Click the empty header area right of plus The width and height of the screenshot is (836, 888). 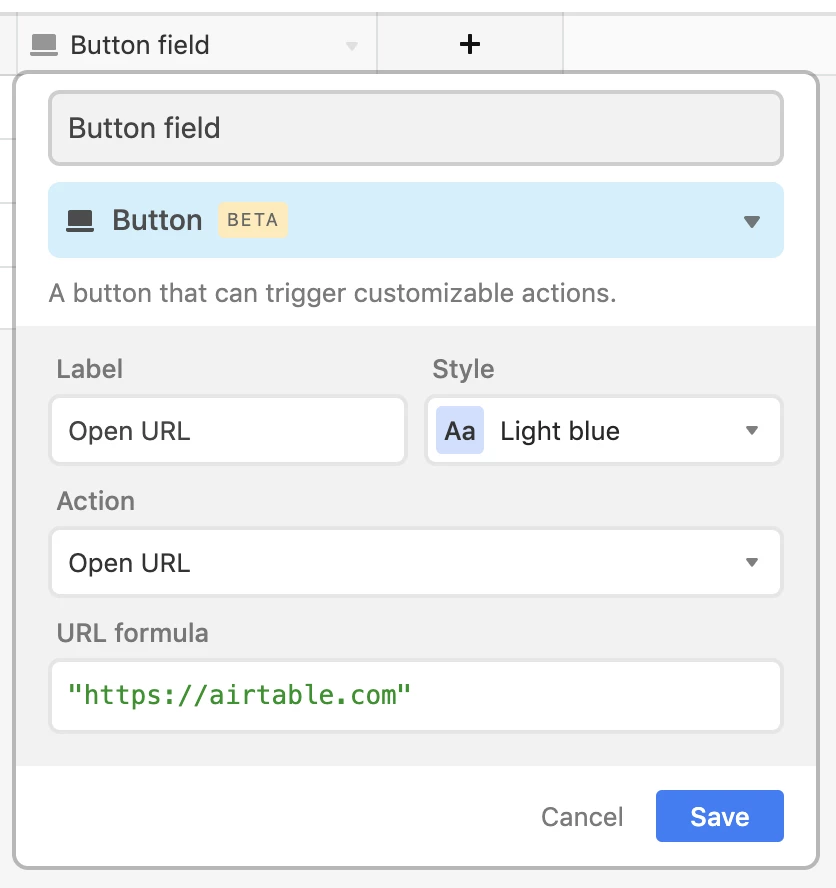[x=699, y=44]
